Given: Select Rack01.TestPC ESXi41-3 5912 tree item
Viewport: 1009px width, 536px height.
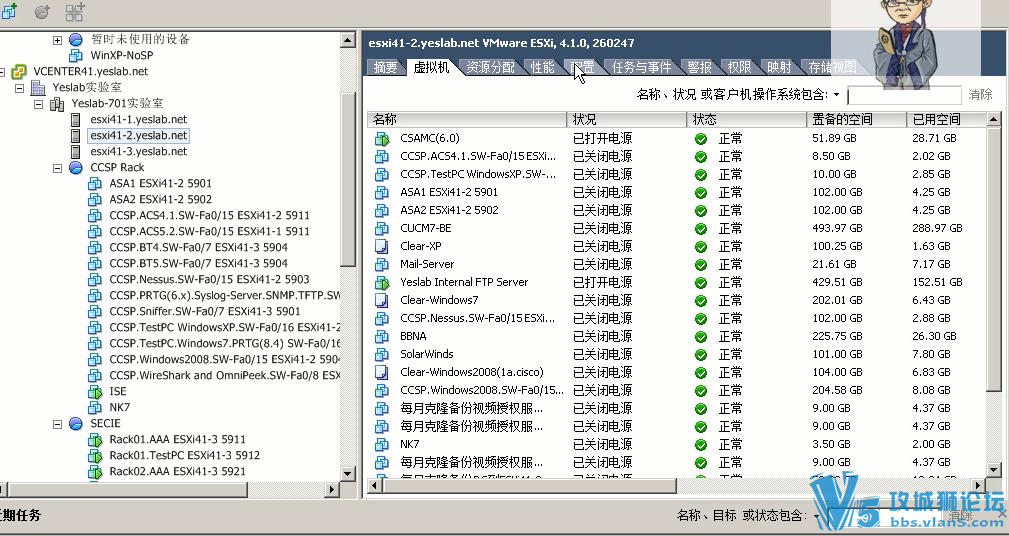Looking at the screenshot, I should pyautogui.click(x=184, y=455).
